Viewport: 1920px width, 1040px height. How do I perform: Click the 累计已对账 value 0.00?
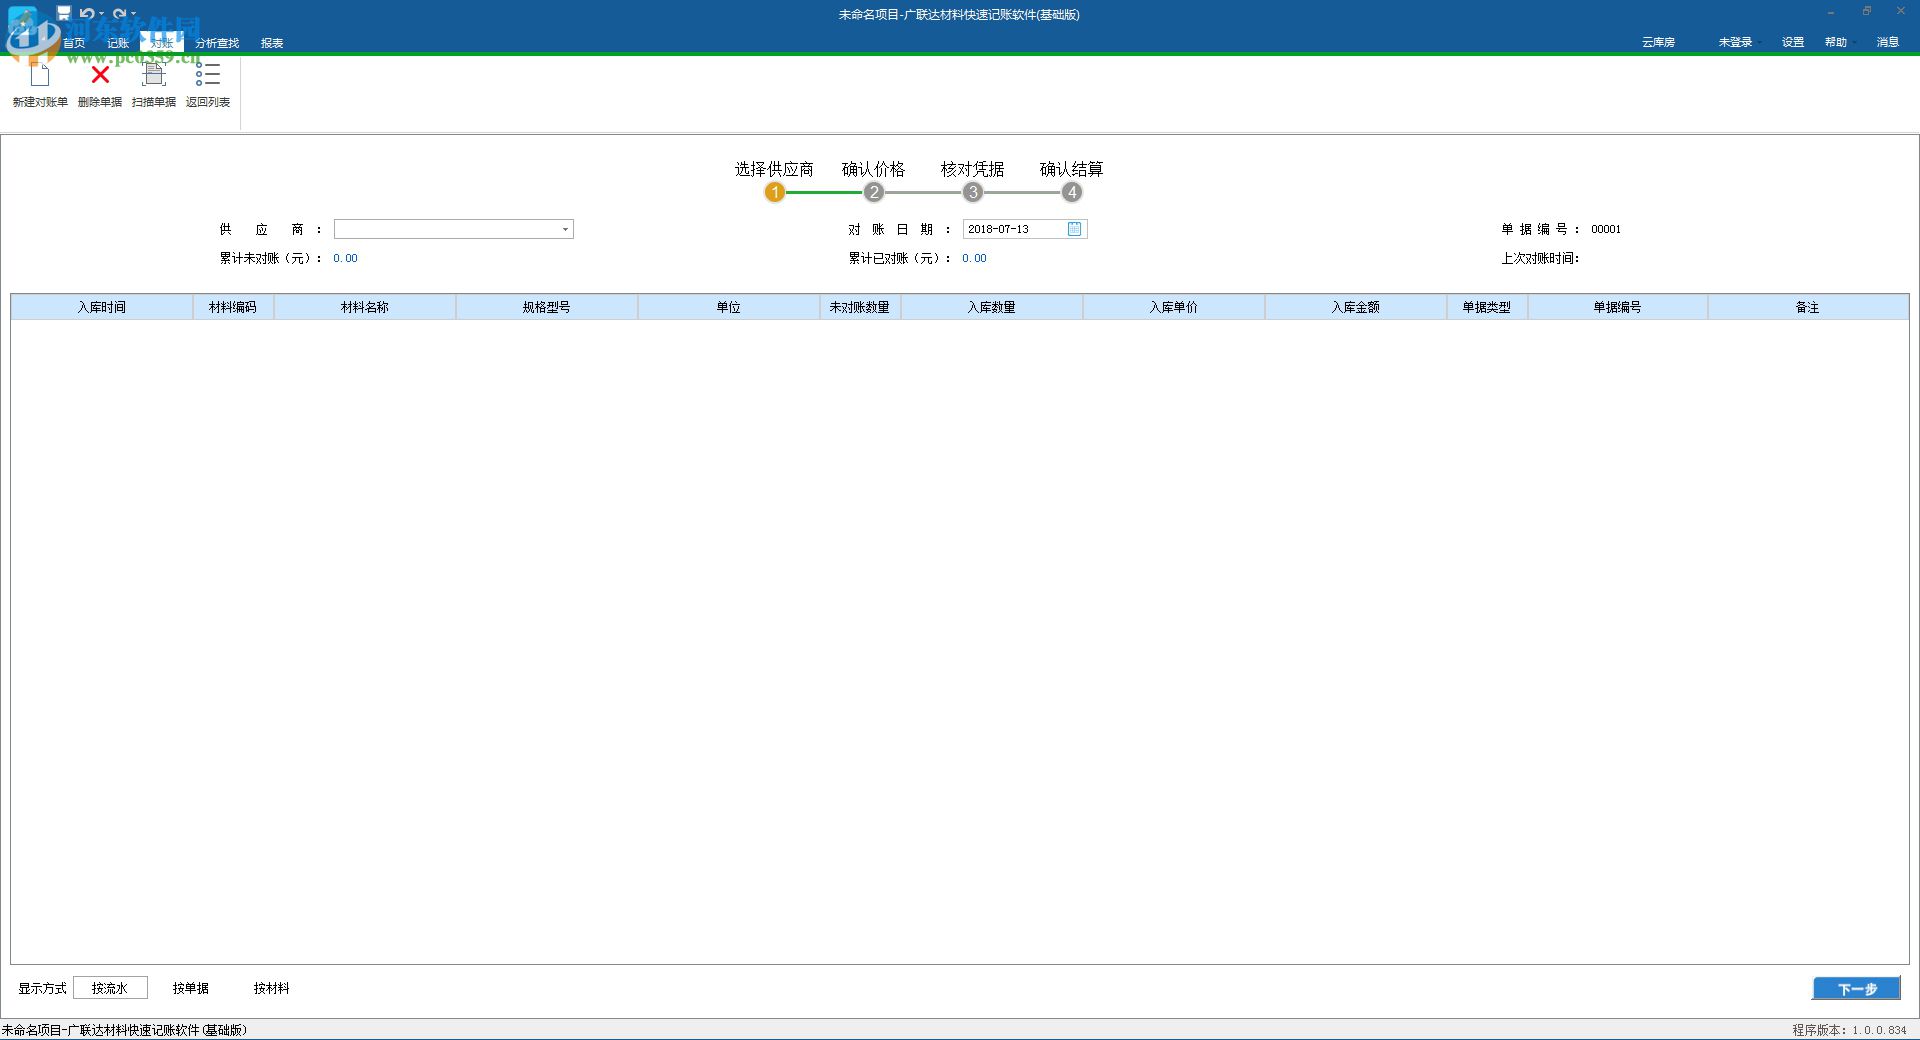tap(974, 258)
